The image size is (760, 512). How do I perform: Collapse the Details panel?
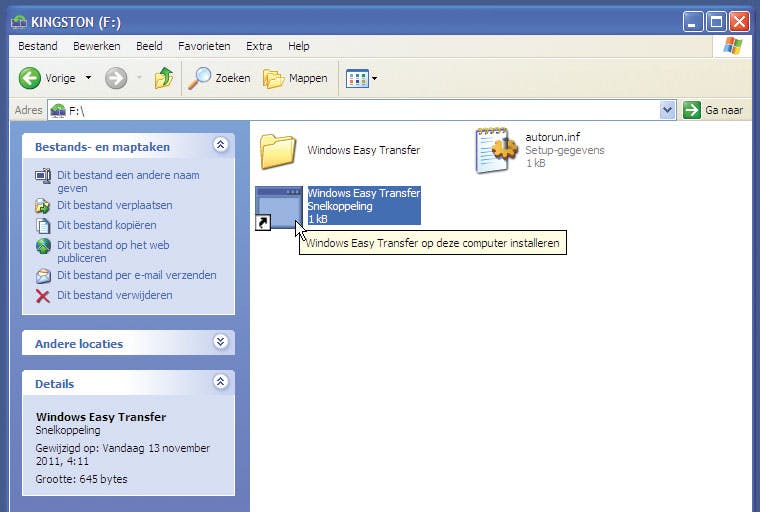[x=221, y=382]
